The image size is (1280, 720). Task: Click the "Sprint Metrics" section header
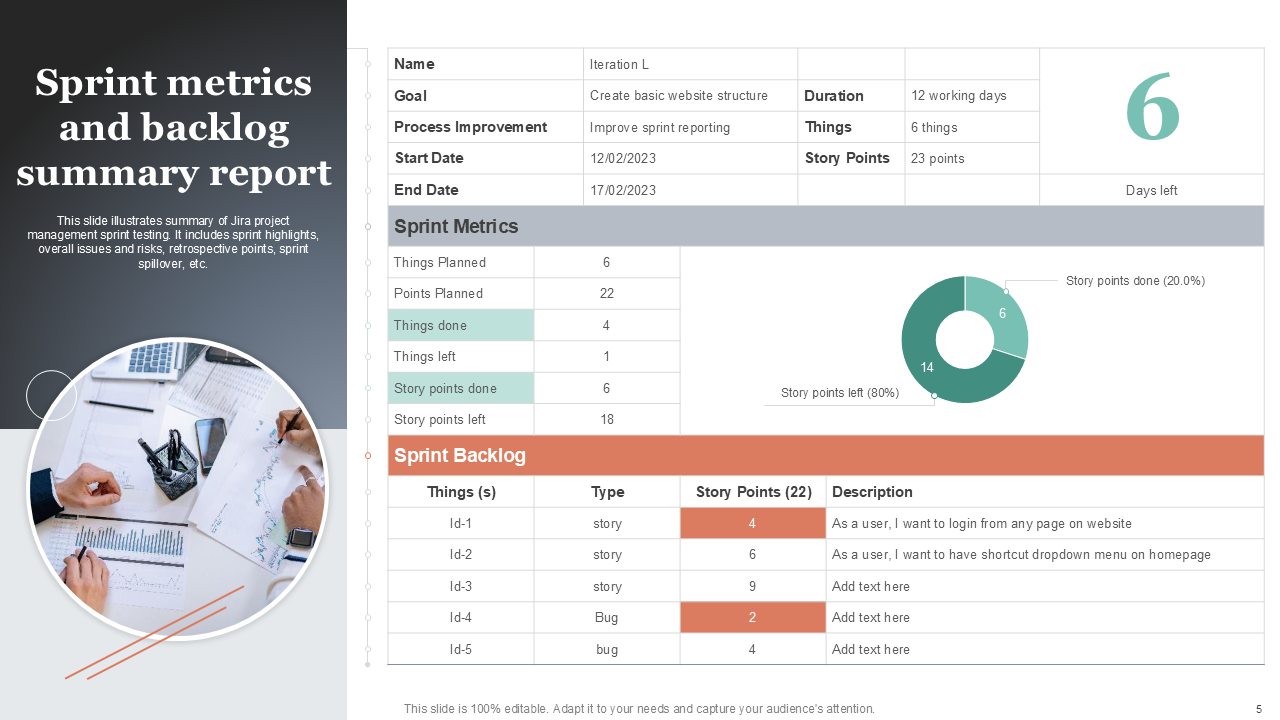point(826,226)
